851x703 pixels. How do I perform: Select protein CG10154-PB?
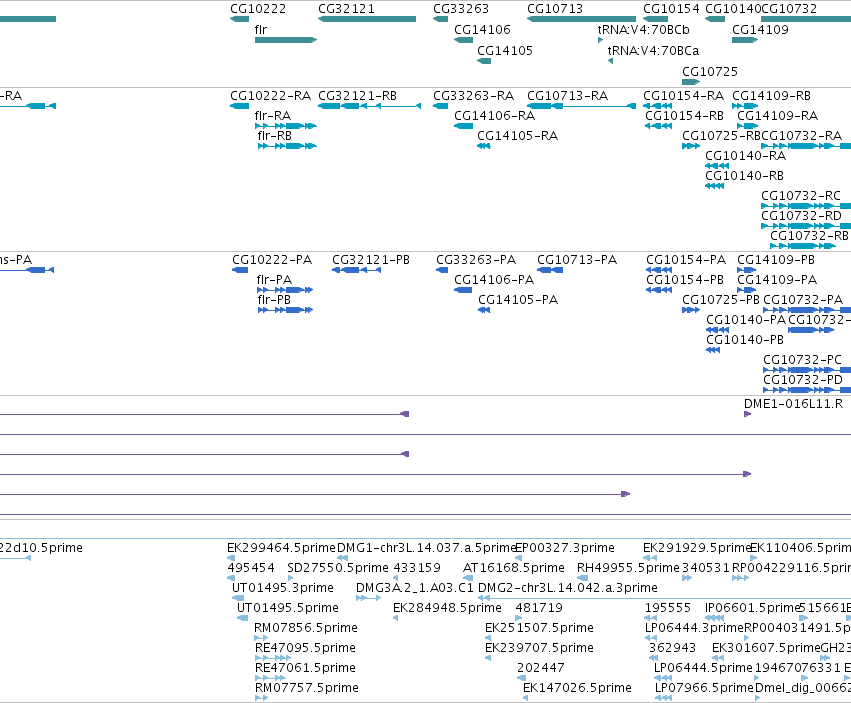coord(659,290)
